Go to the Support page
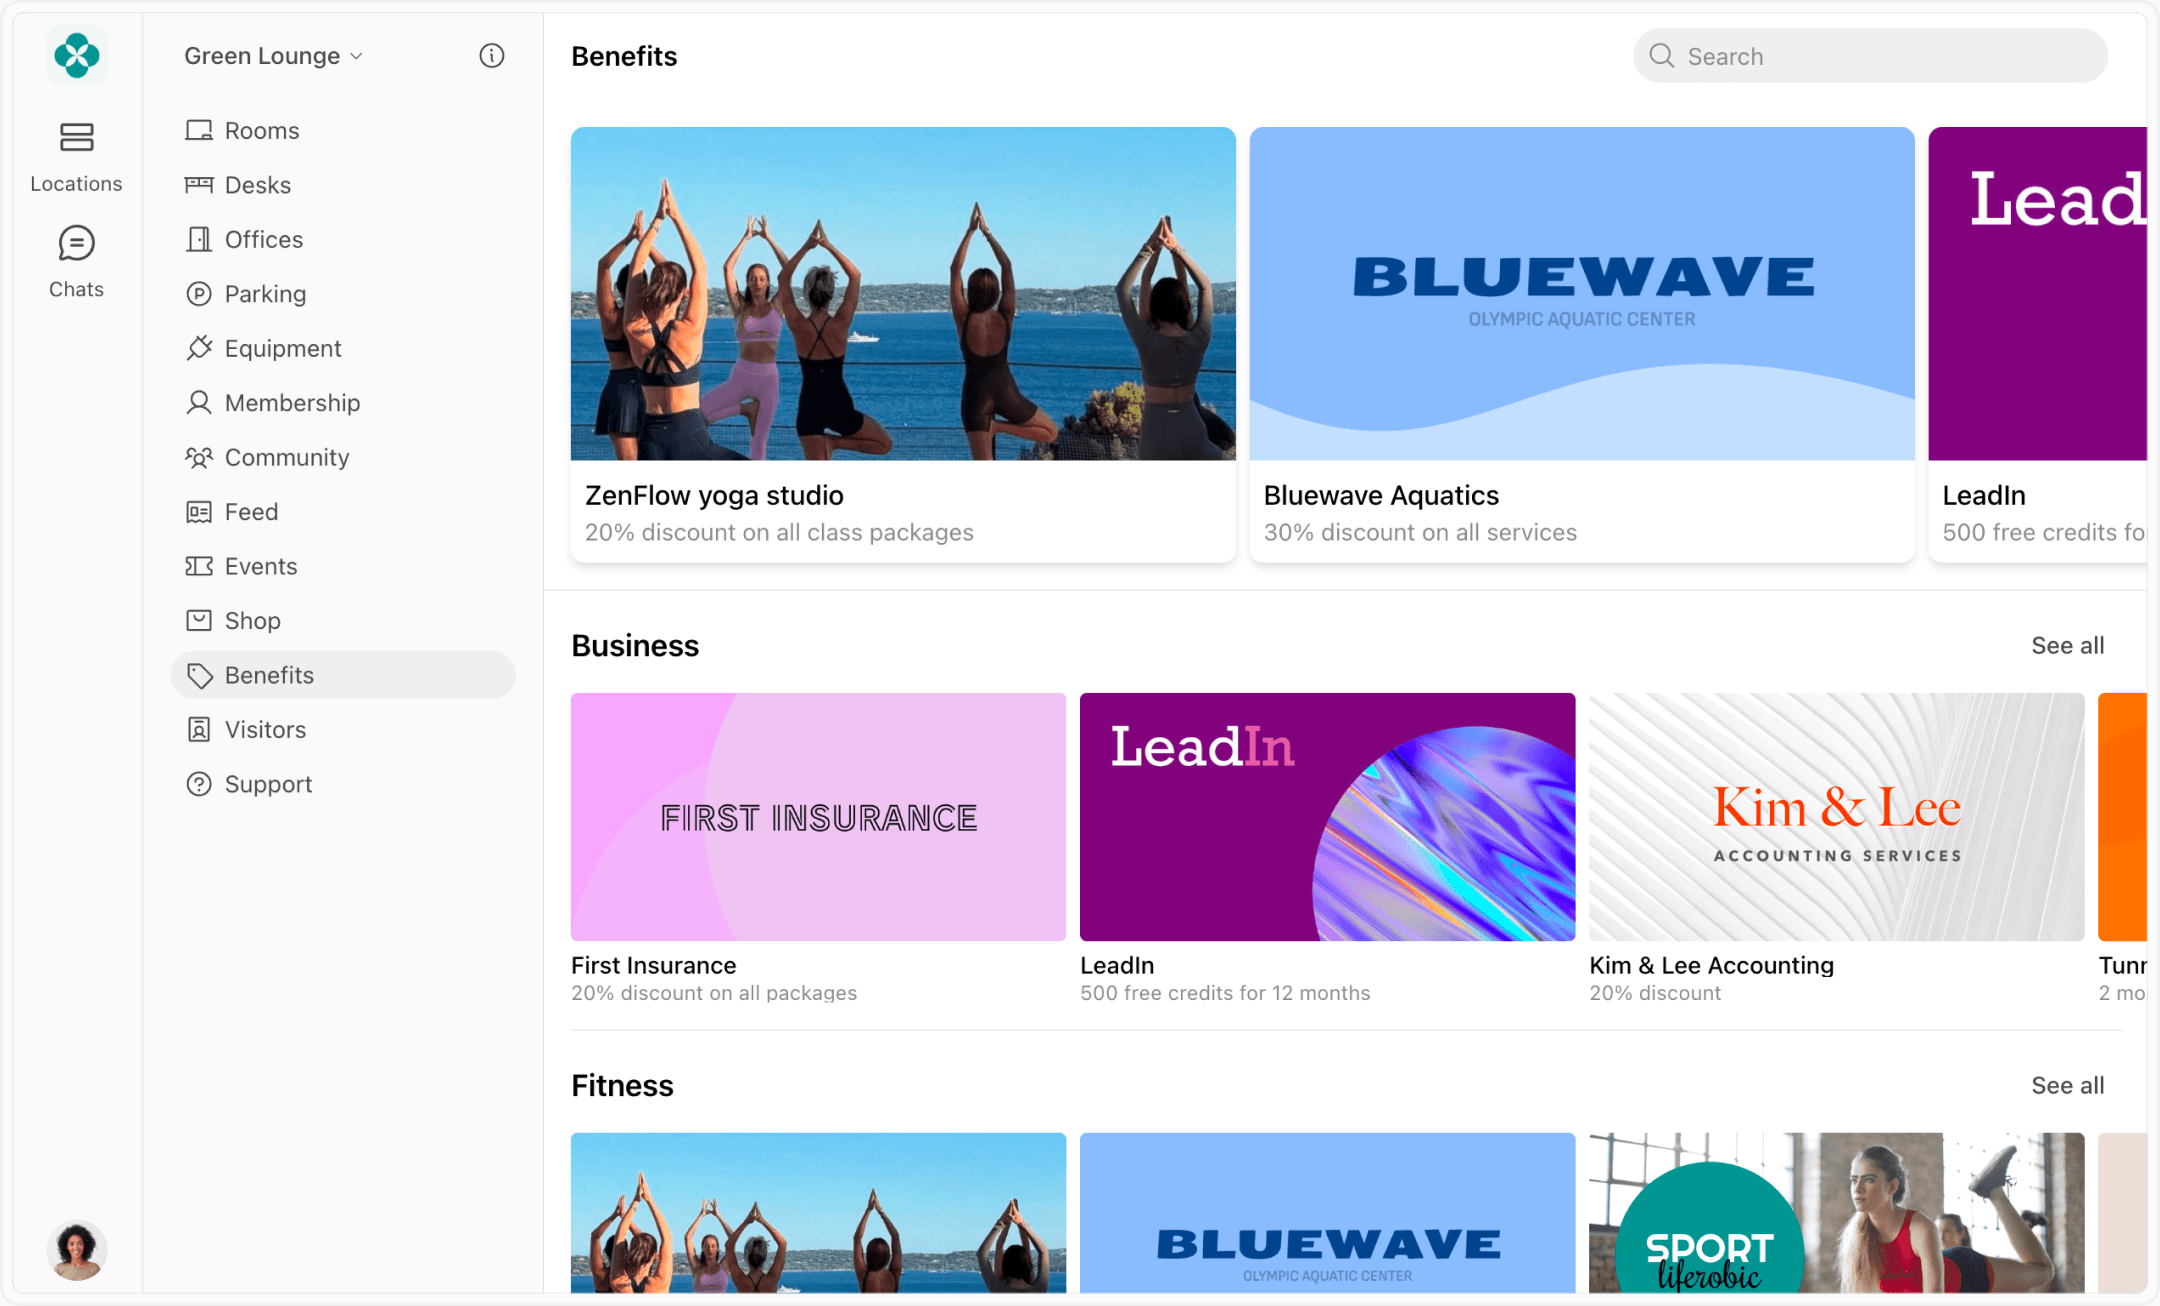 pyautogui.click(x=268, y=784)
